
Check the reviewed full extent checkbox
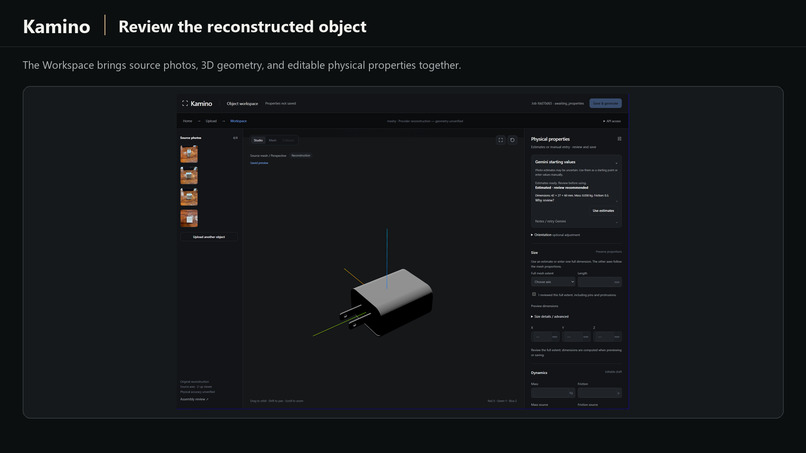534,295
